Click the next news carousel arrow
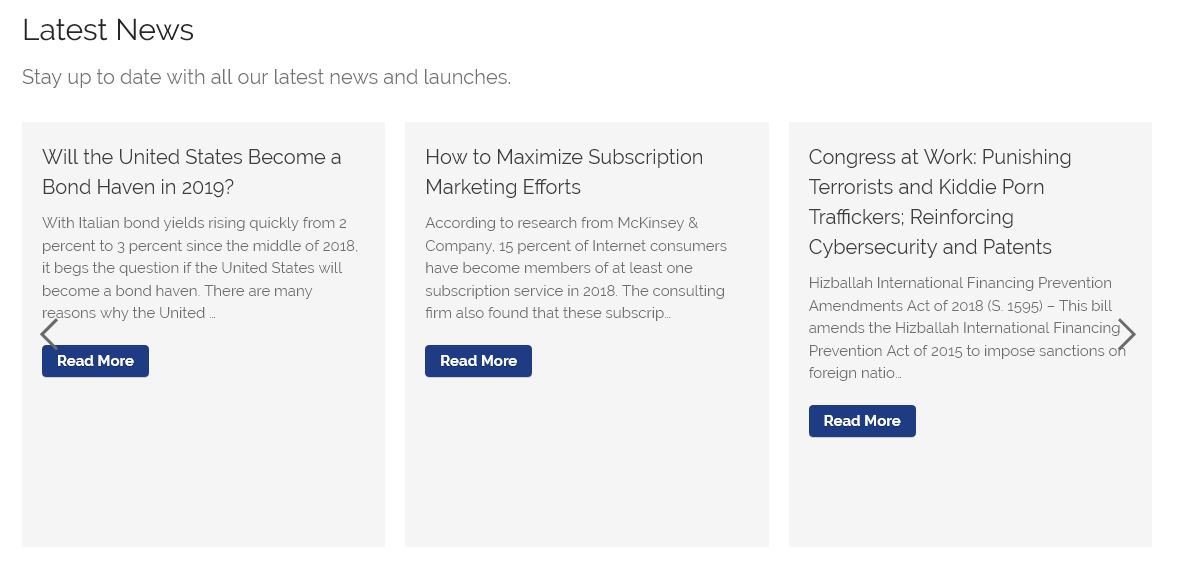 click(1126, 334)
